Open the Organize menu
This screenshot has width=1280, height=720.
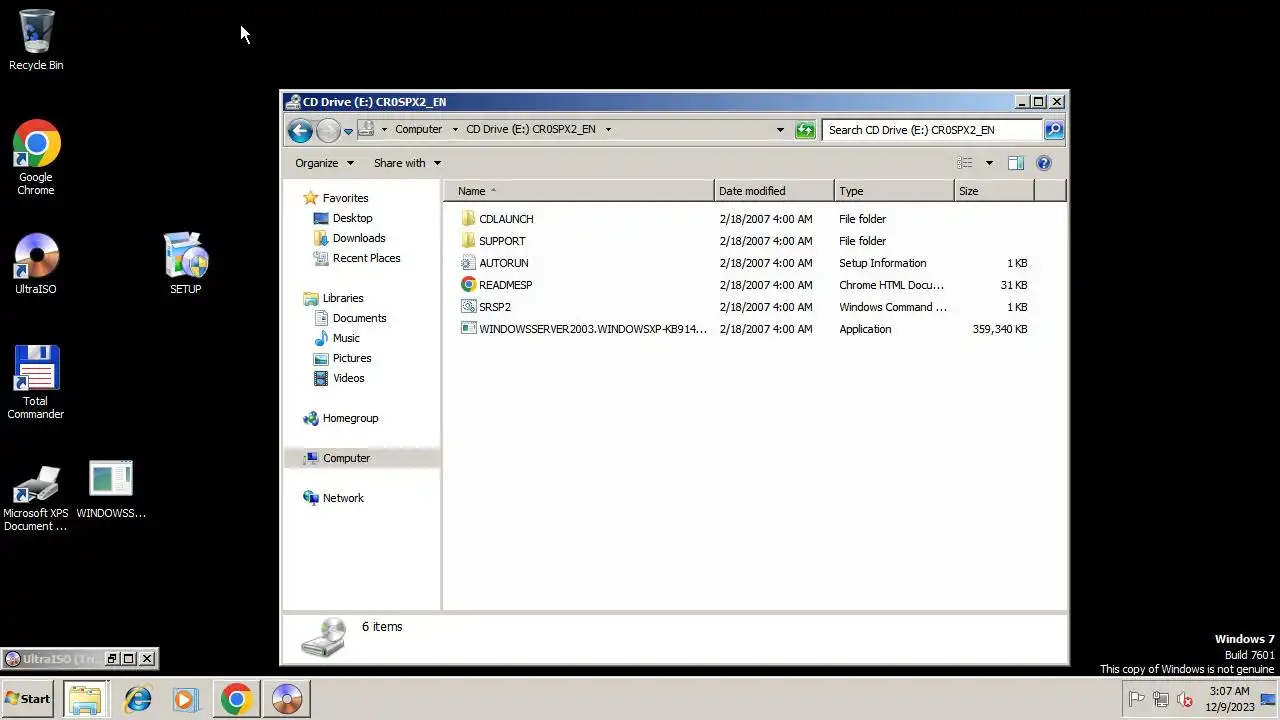point(324,163)
